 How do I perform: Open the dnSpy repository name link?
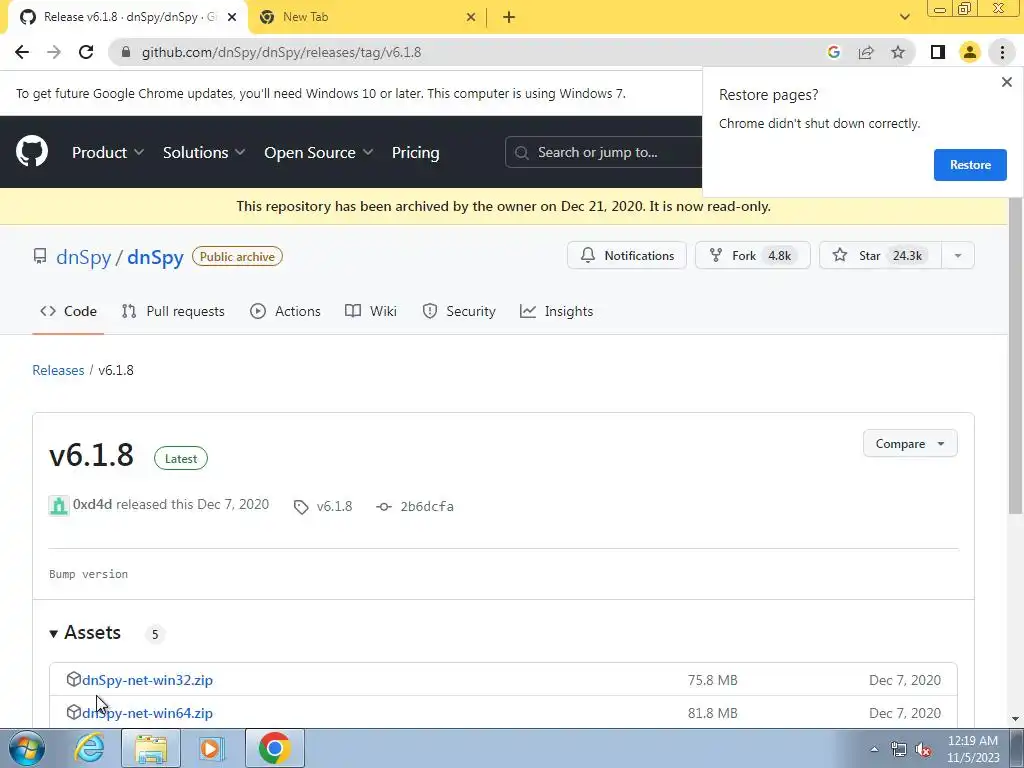pyautogui.click(x=155, y=257)
